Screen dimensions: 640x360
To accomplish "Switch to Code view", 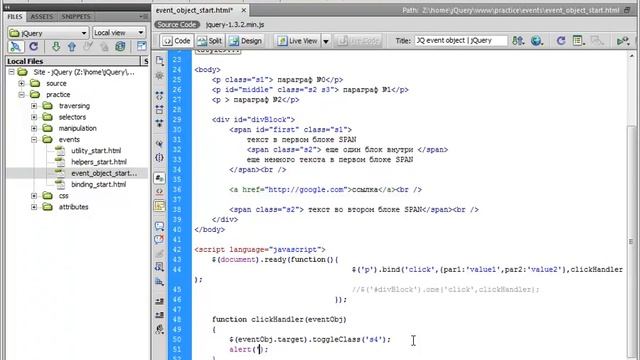I will 177,41.
